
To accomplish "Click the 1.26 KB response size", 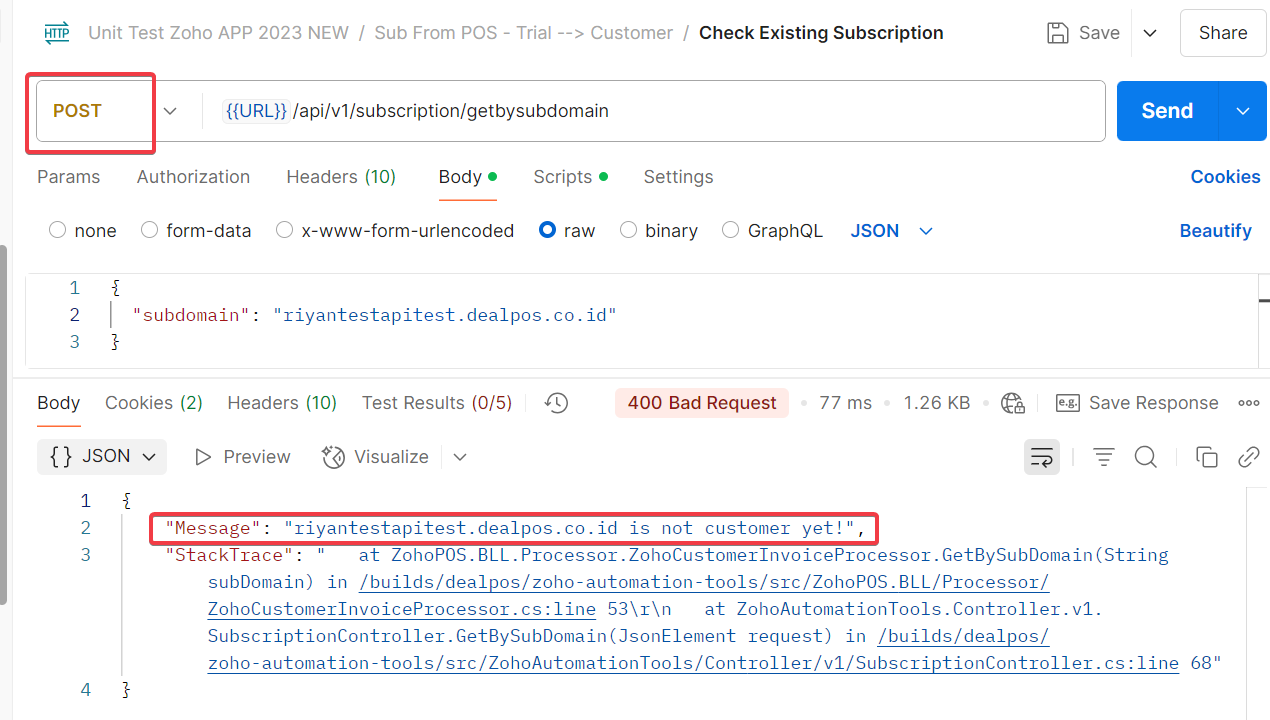I will point(937,403).
